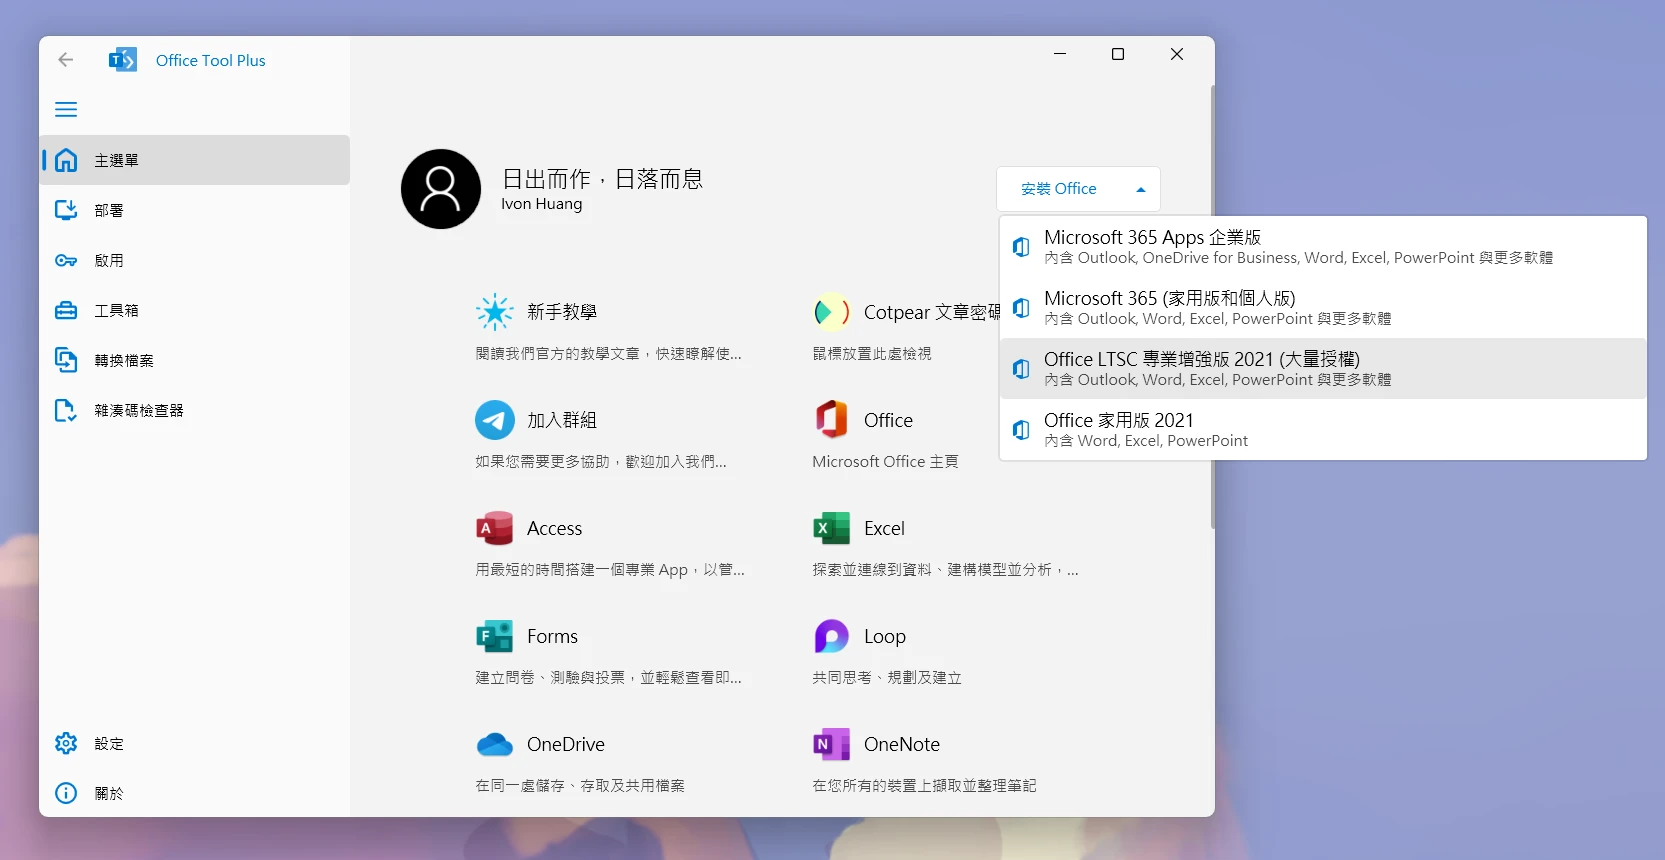Open the 工具箱 toolbox icon
Screen dimensions: 1665x860
[x=66, y=310]
